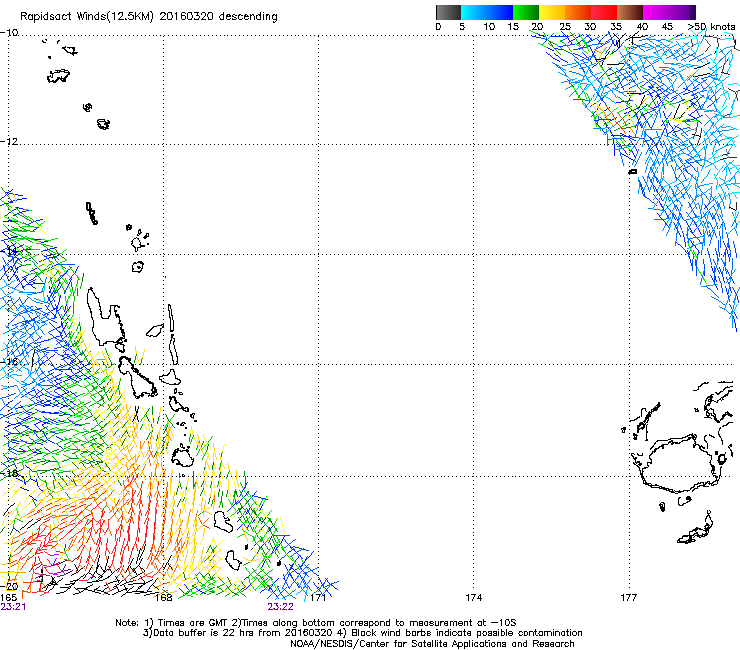Click the '-14' latitude axis label
740x650 pixels.
9,251
